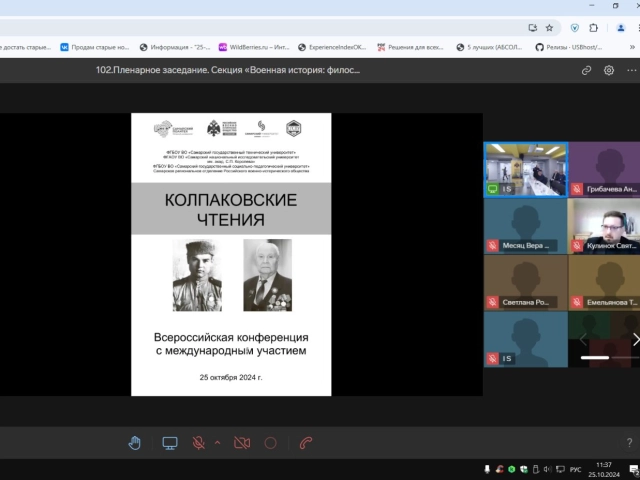640x480 pixels.
Task: Select Месяц Вера participant tile
Action: tap(526, 227)
